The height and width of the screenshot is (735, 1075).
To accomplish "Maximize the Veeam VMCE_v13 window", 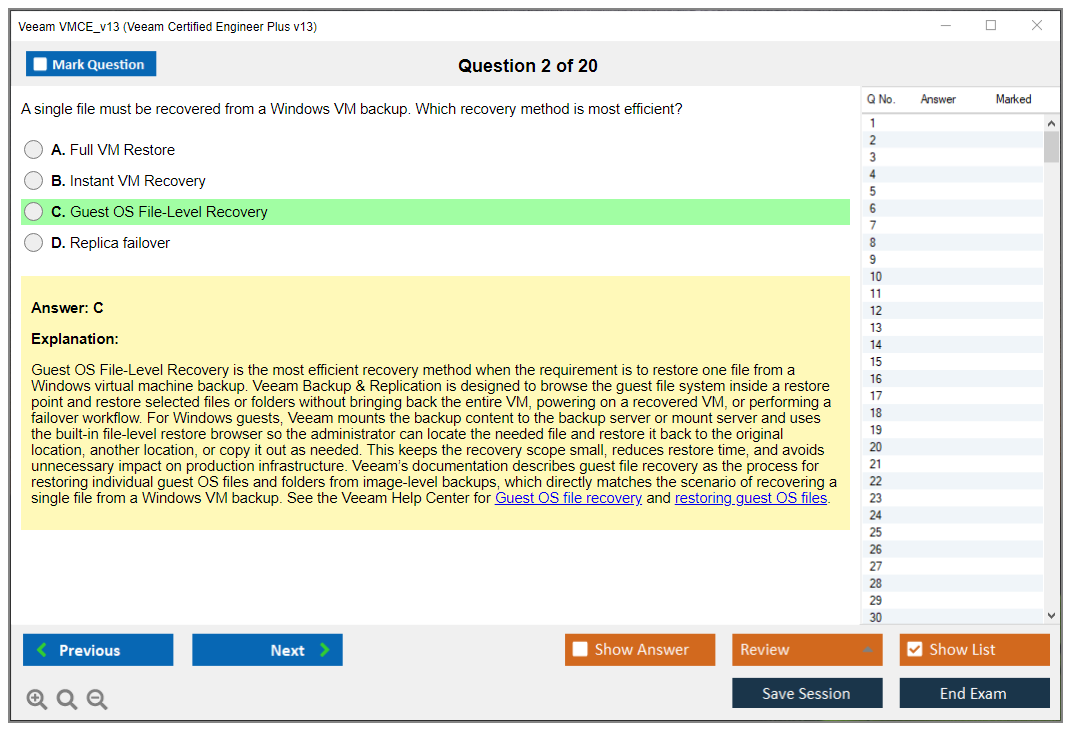I will (x=991, y=25).
